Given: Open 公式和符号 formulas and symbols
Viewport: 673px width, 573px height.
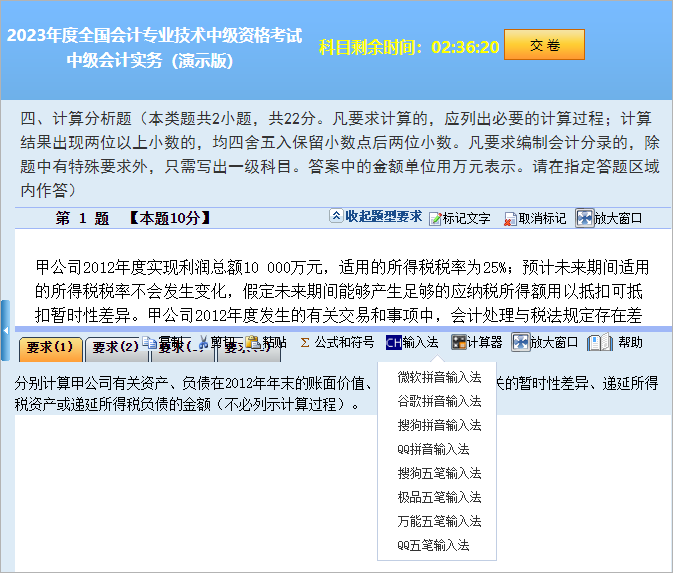Looking at the screenshot, I should click(x=337, y=342).
